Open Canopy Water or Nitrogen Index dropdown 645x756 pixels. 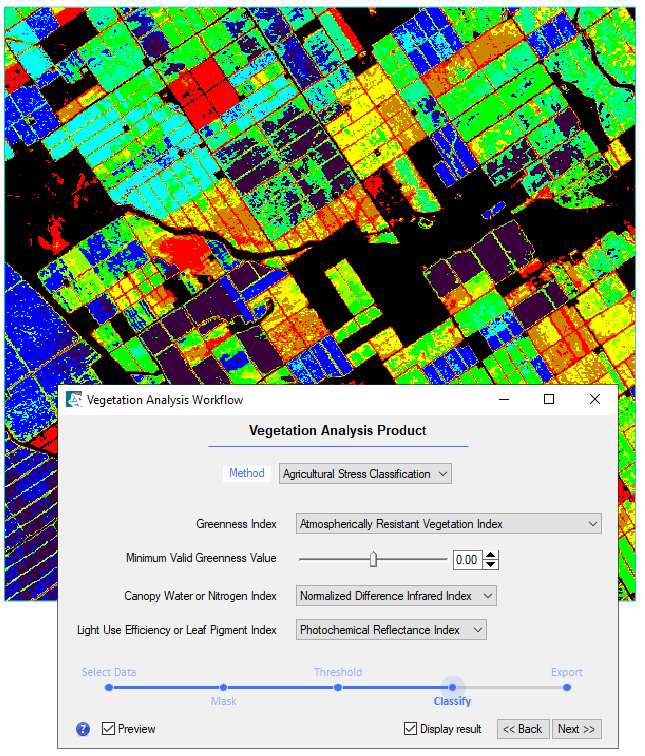click(x=396, y=596)
